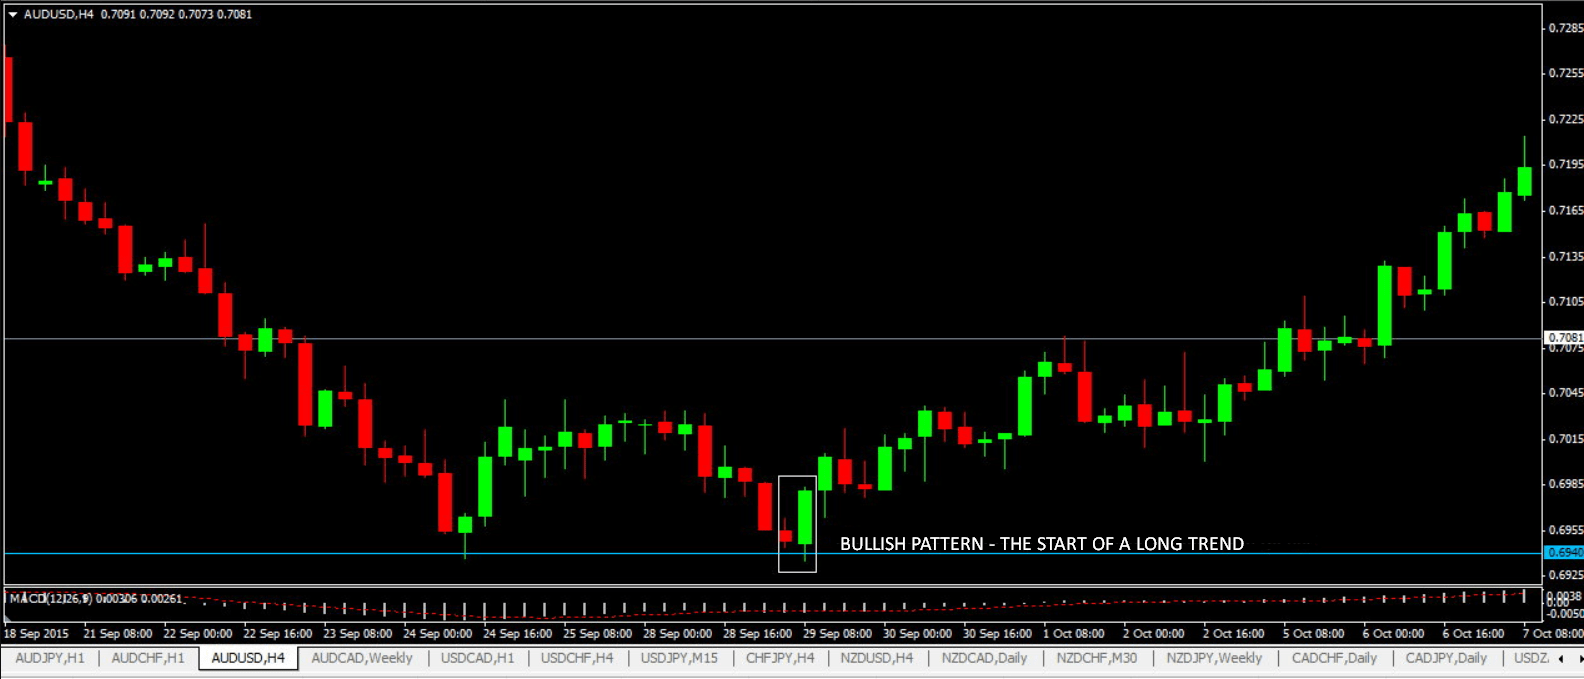Switch to the USDCAD,H1 tab
Viewport: 1584px width, 679px height.
477,658
